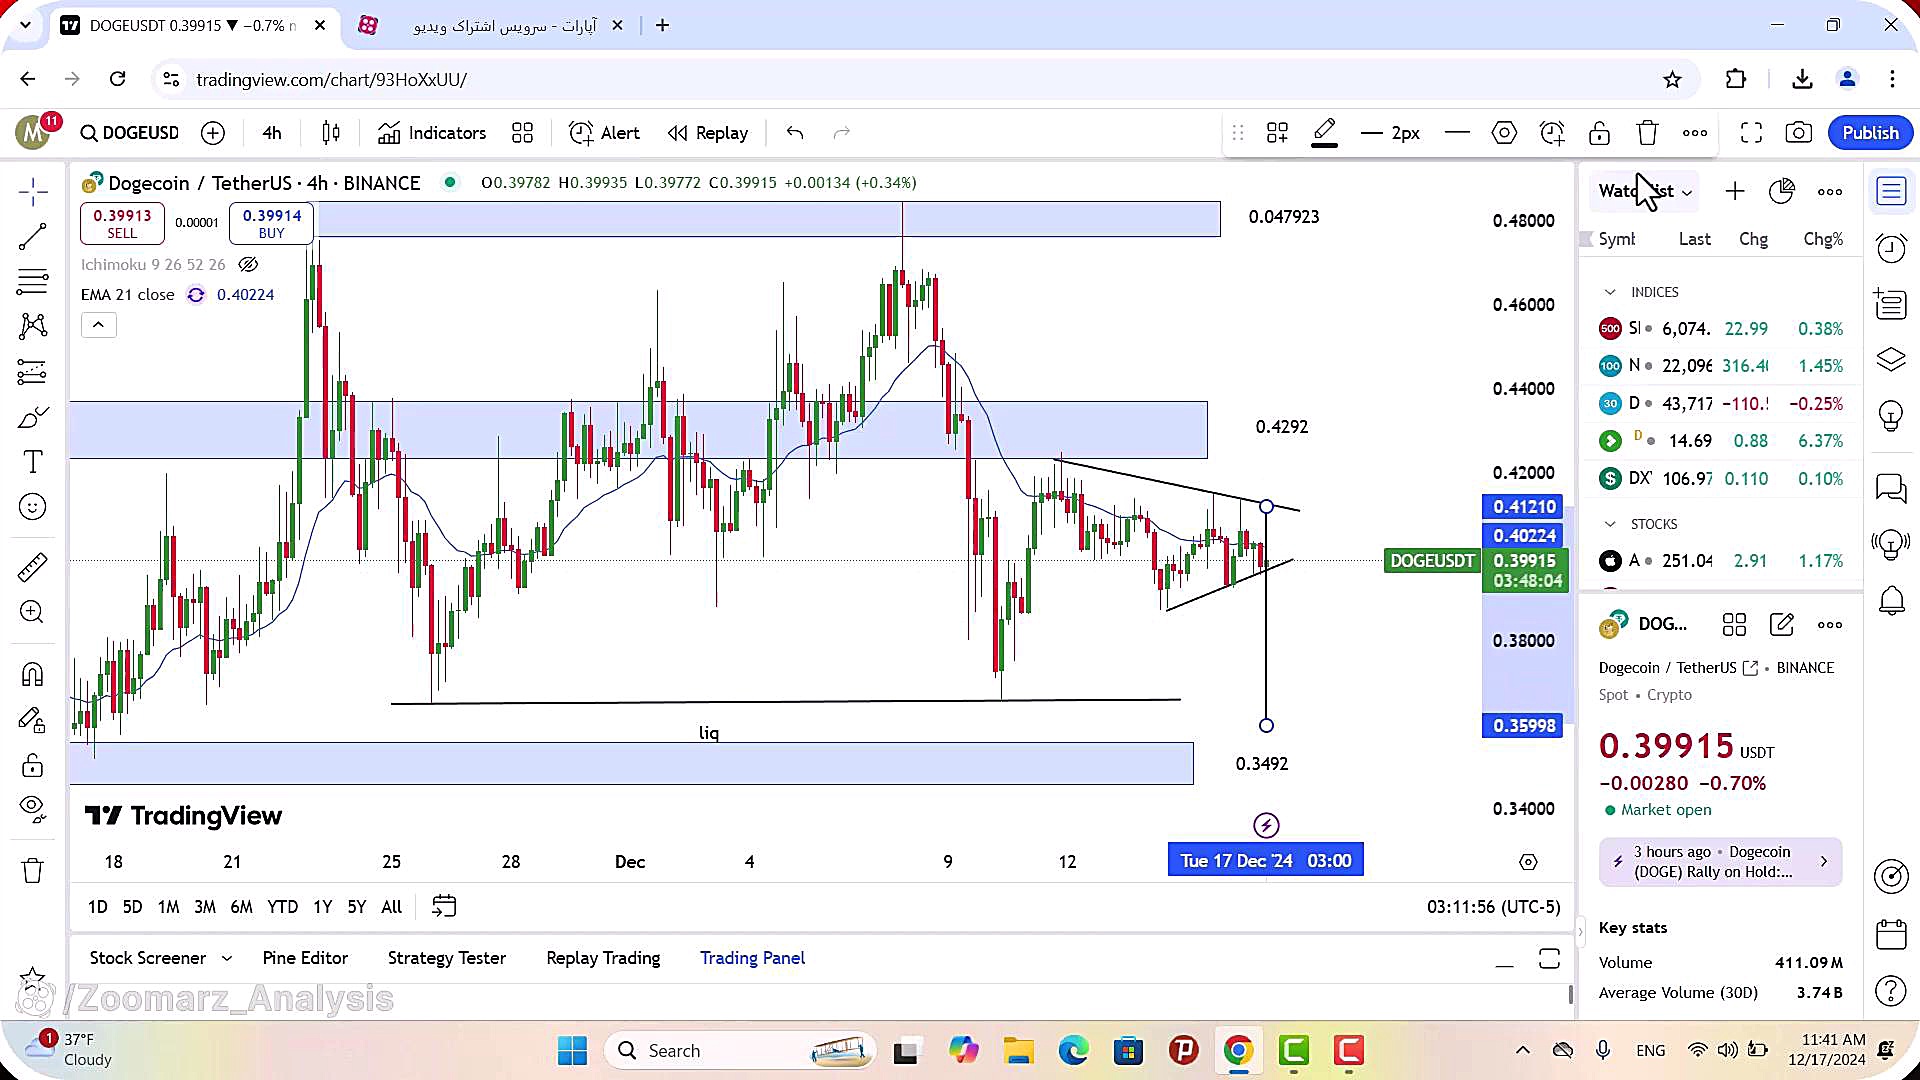Click the time zone 03:11:56 (UTC-5)
The height and width of the screenshot is (1080, 1920).
1493,907
